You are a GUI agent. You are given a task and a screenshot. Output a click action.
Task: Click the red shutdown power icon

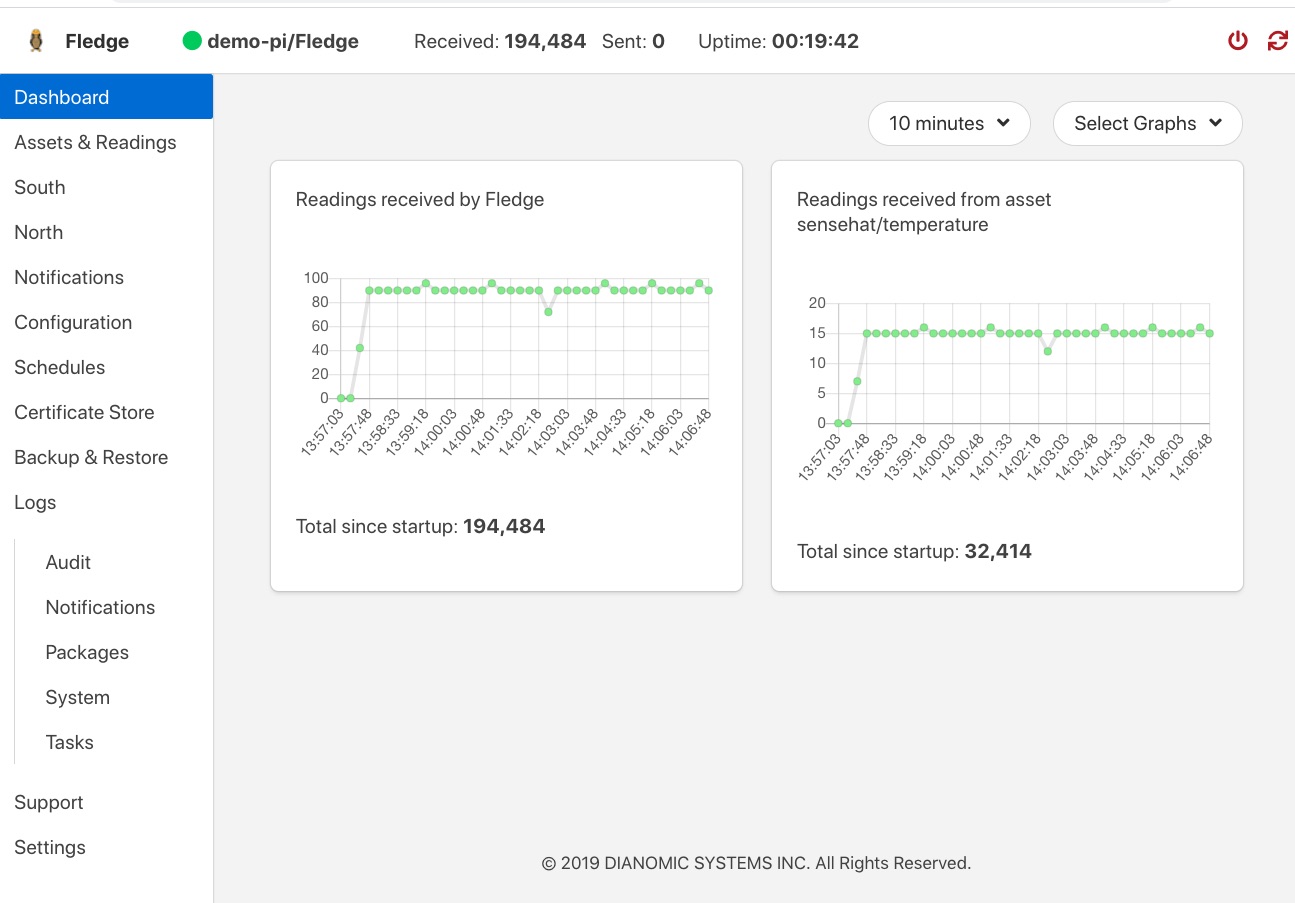(1238, 41)
